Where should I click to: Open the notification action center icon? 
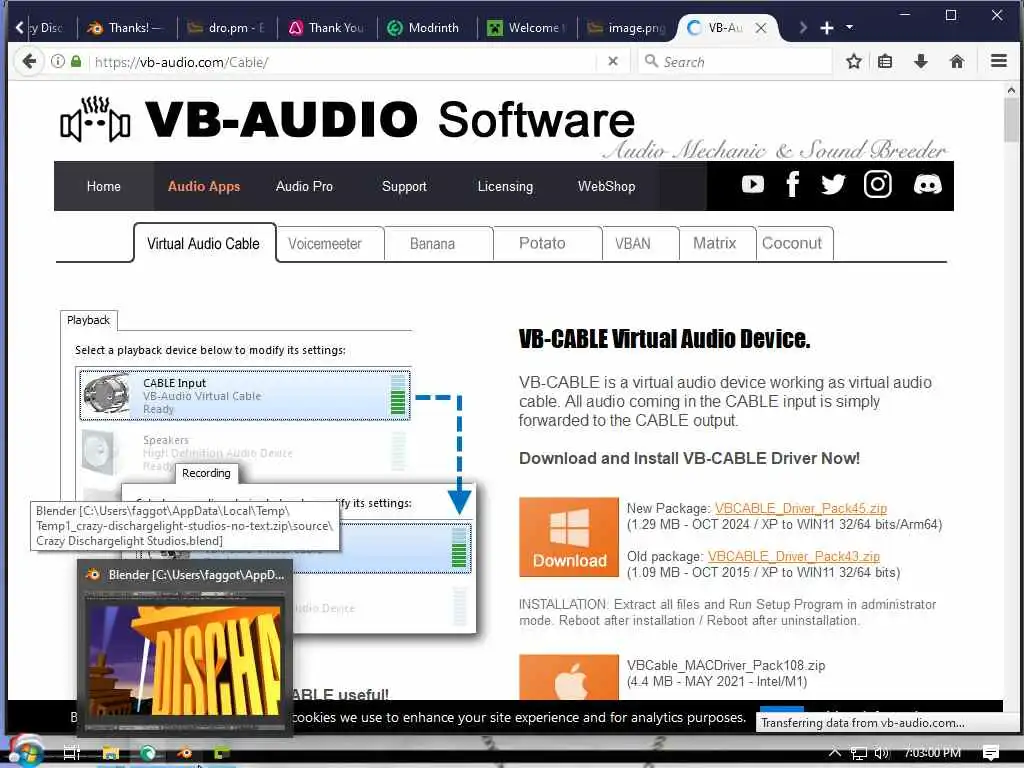click(991, 753)
